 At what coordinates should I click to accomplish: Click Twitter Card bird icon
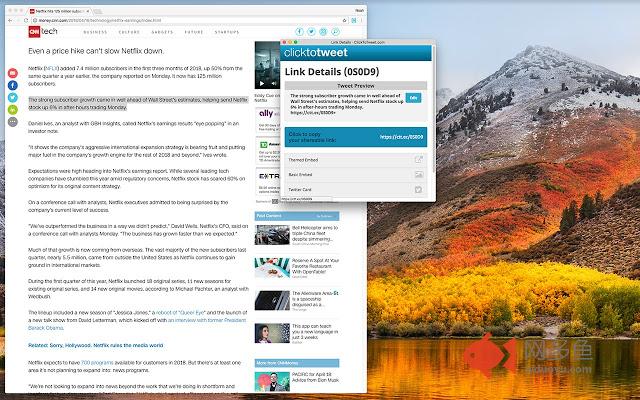click(418, 190)
